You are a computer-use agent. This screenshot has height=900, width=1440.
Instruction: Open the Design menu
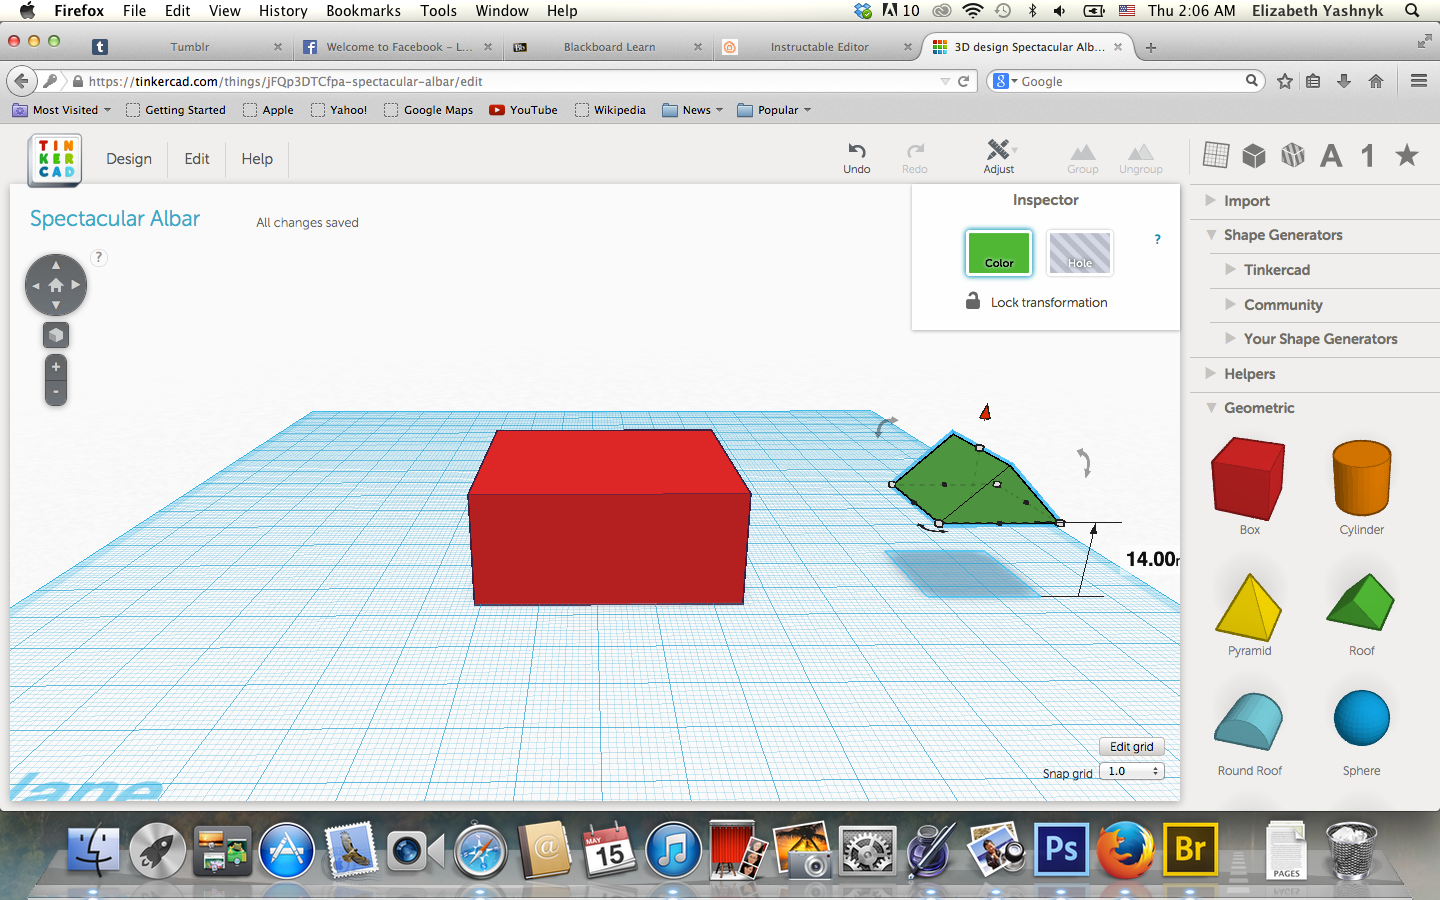coord(128,159)
